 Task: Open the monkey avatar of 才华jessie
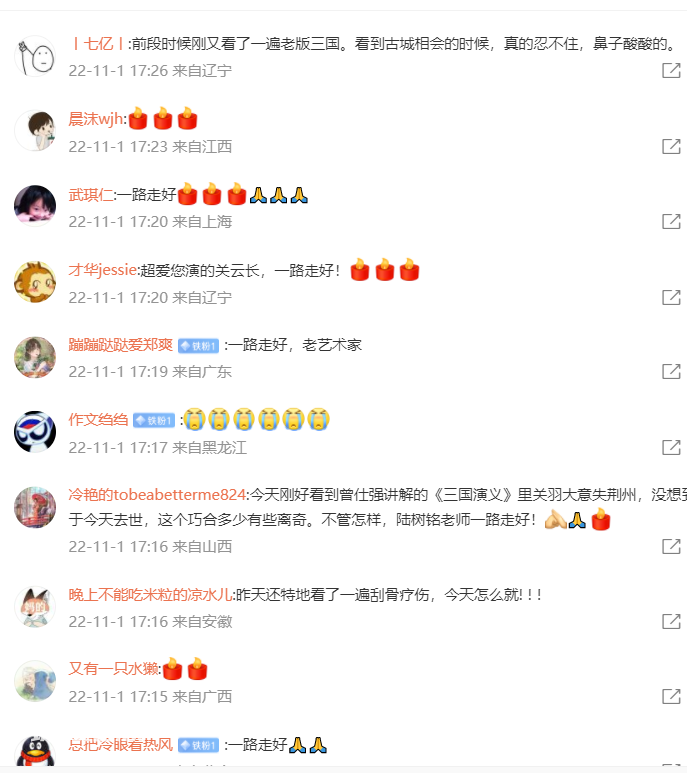point(35,281)
